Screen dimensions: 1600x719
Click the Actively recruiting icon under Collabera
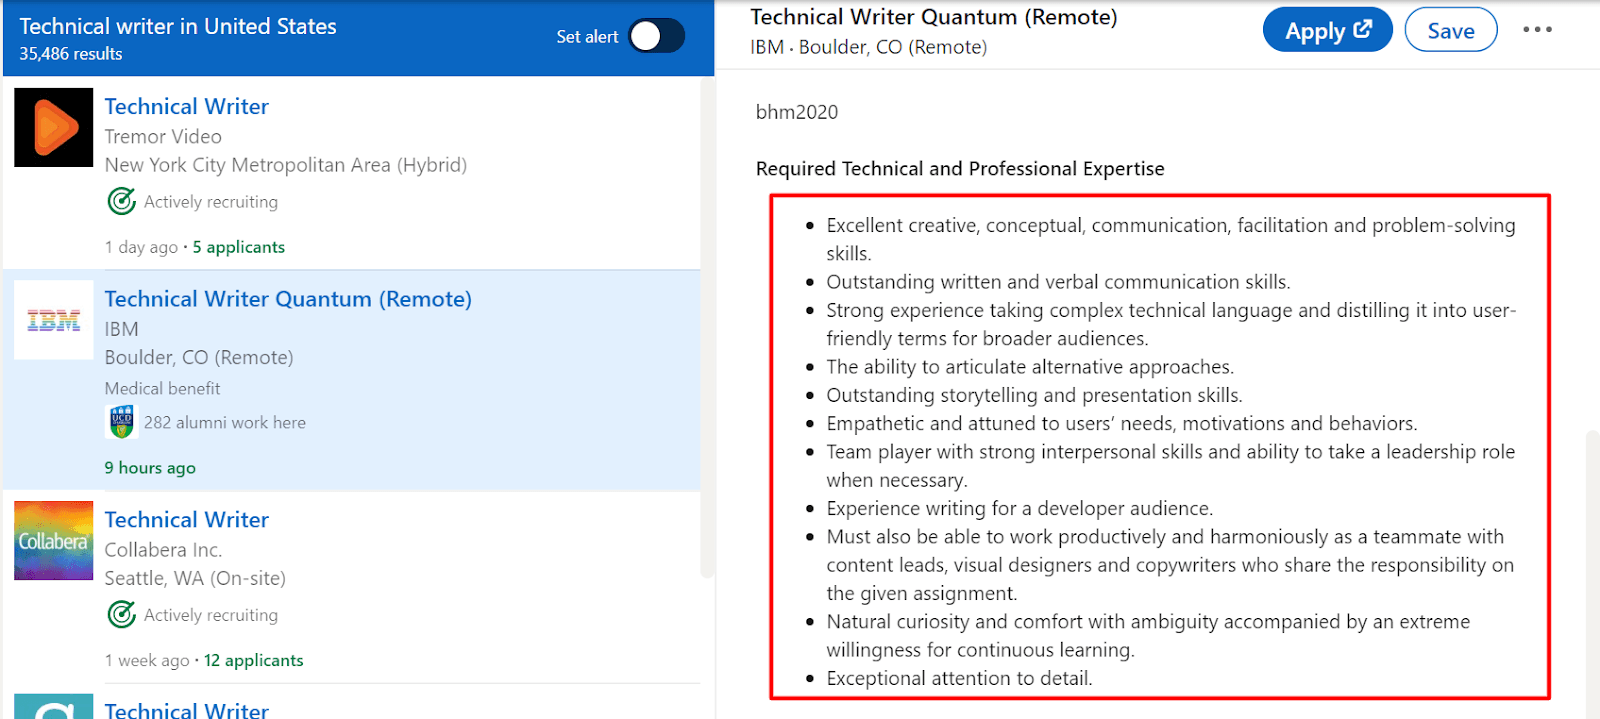(x=121, y=615)
